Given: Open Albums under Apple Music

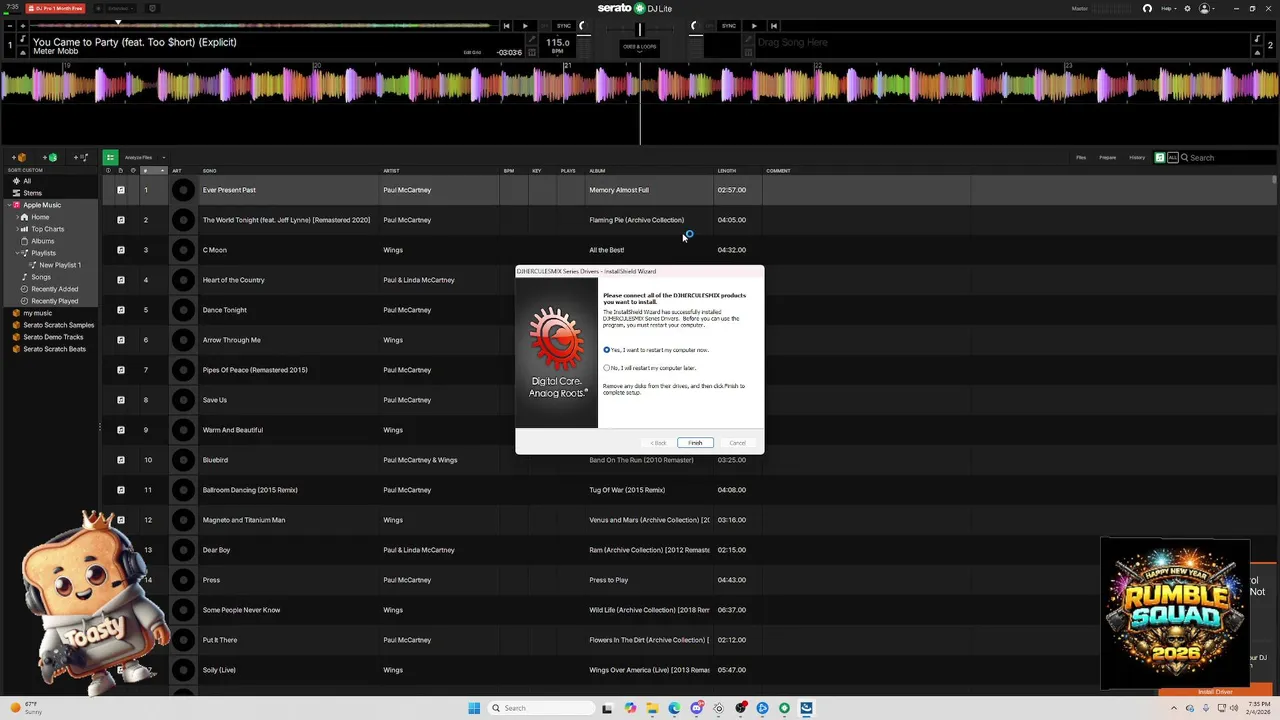Looking at the screenshot, I should click(x=42, y=241).
